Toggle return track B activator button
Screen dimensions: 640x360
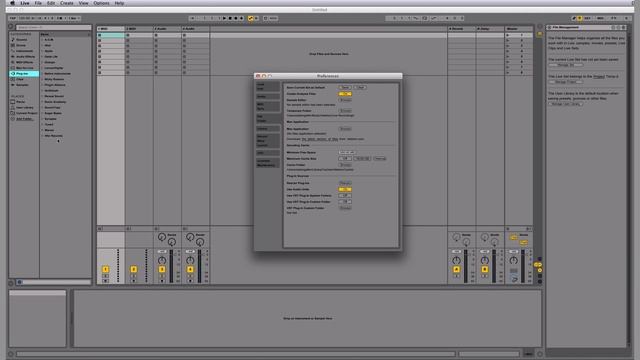click(484, 269)
